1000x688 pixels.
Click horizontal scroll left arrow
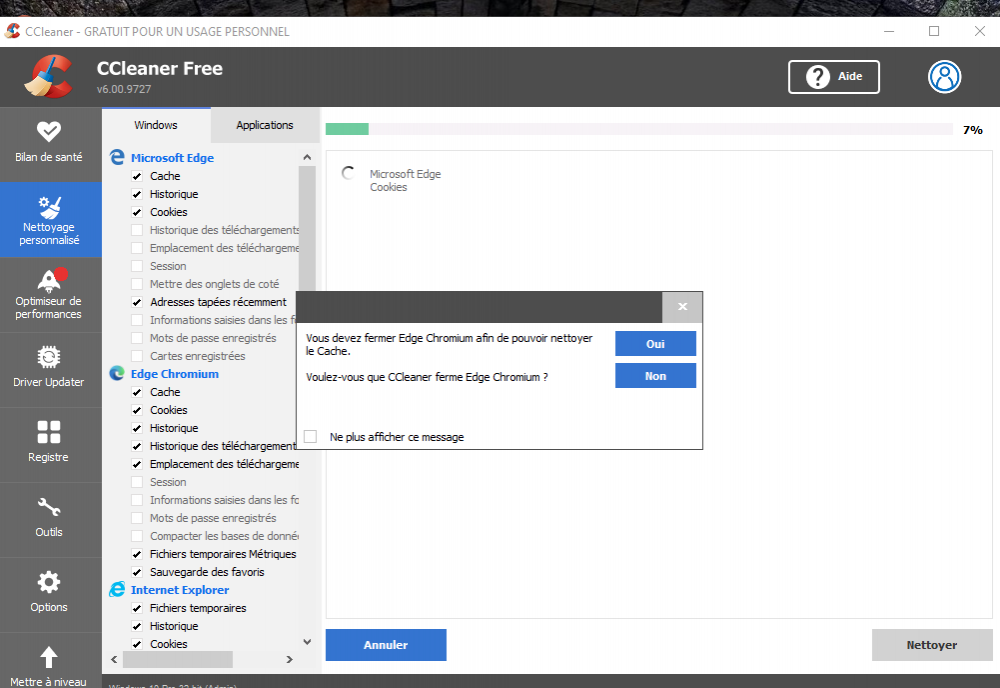click(x=114, y=659)
